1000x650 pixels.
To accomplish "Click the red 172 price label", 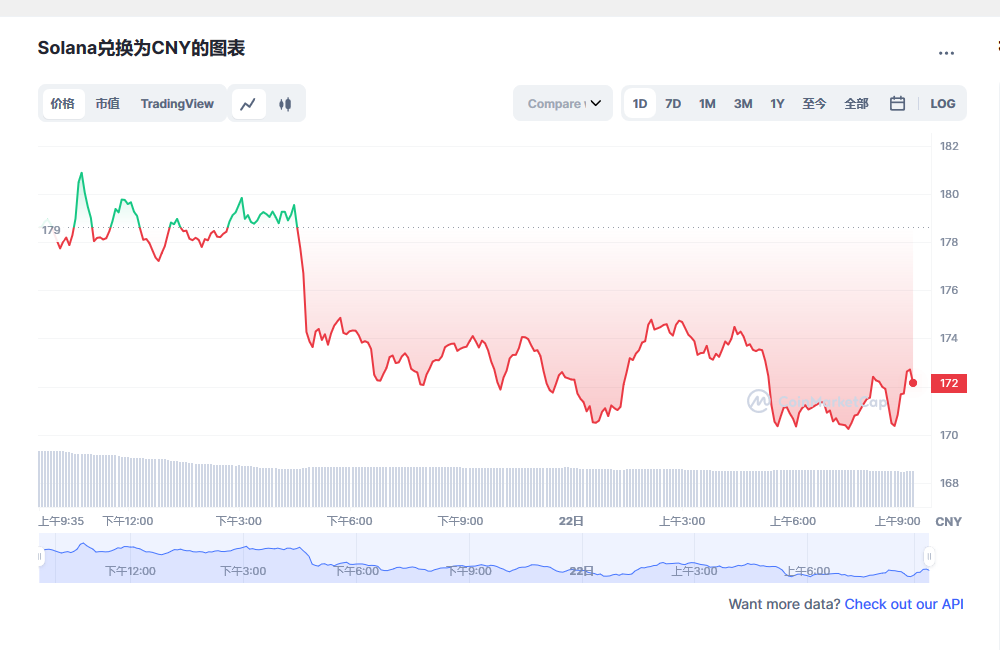I will (949, 383).
